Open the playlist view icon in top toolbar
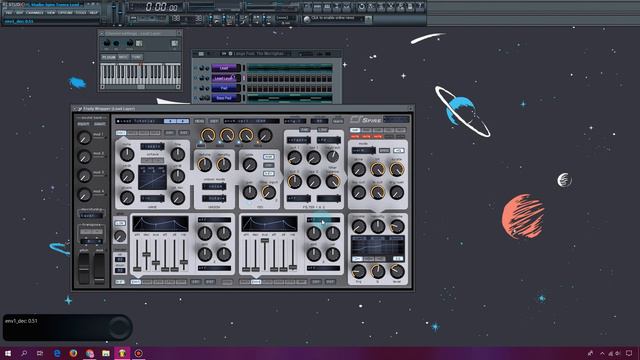The height and width of the screenshot is (360, 640). tap(307, 7)
